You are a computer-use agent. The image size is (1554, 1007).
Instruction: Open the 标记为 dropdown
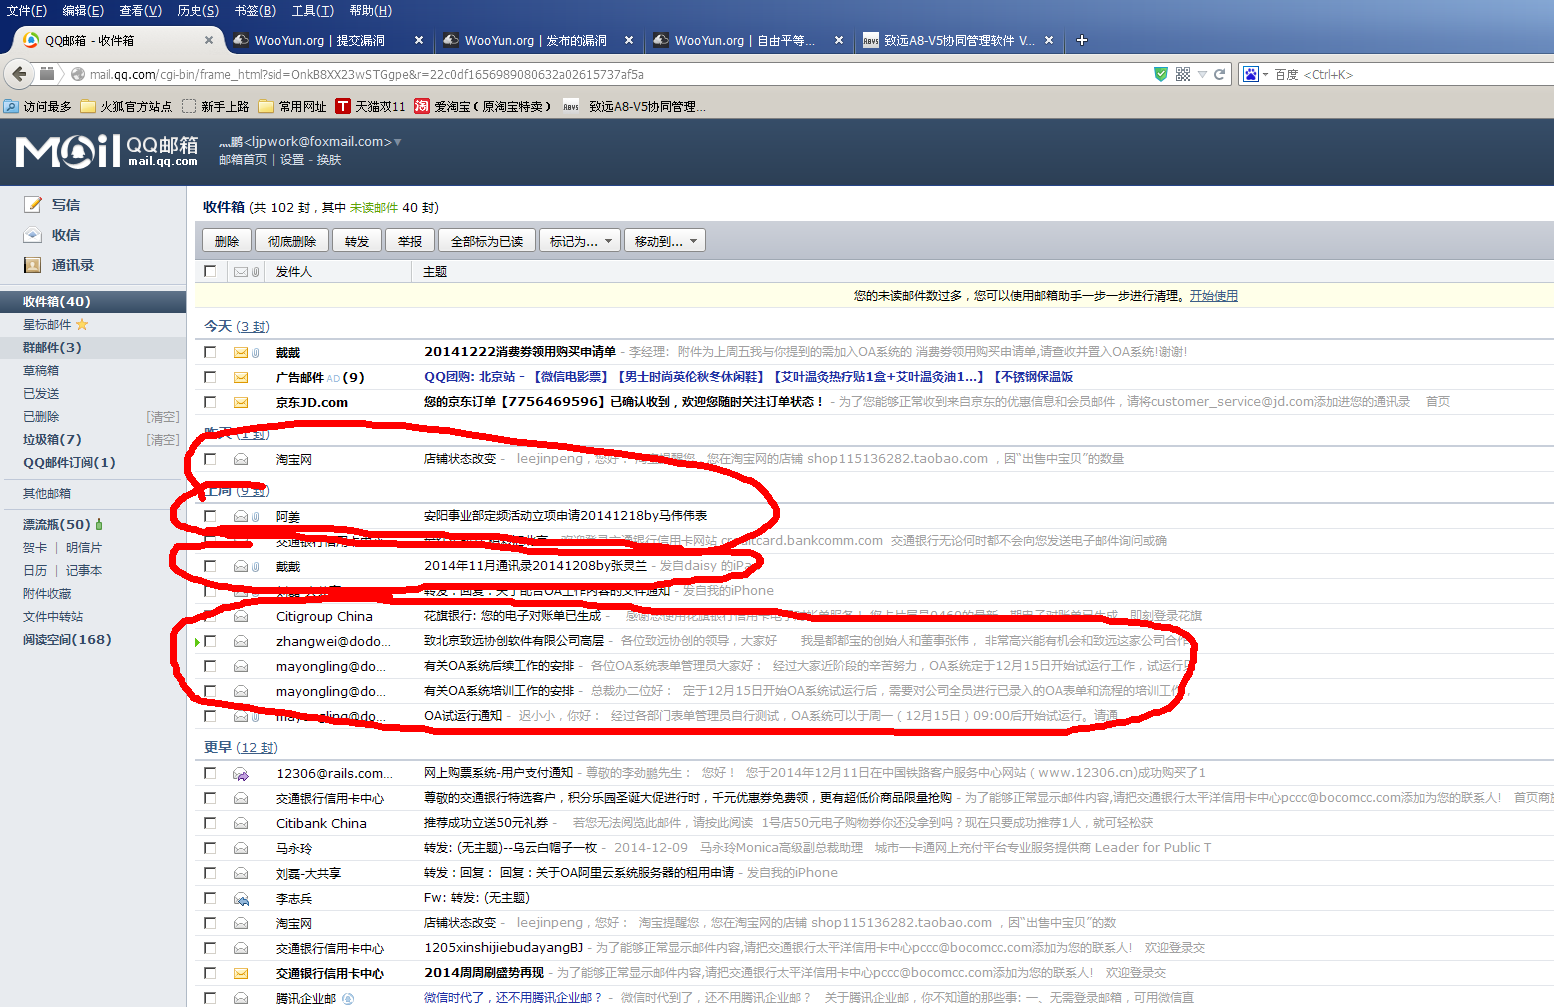(580, 241)
